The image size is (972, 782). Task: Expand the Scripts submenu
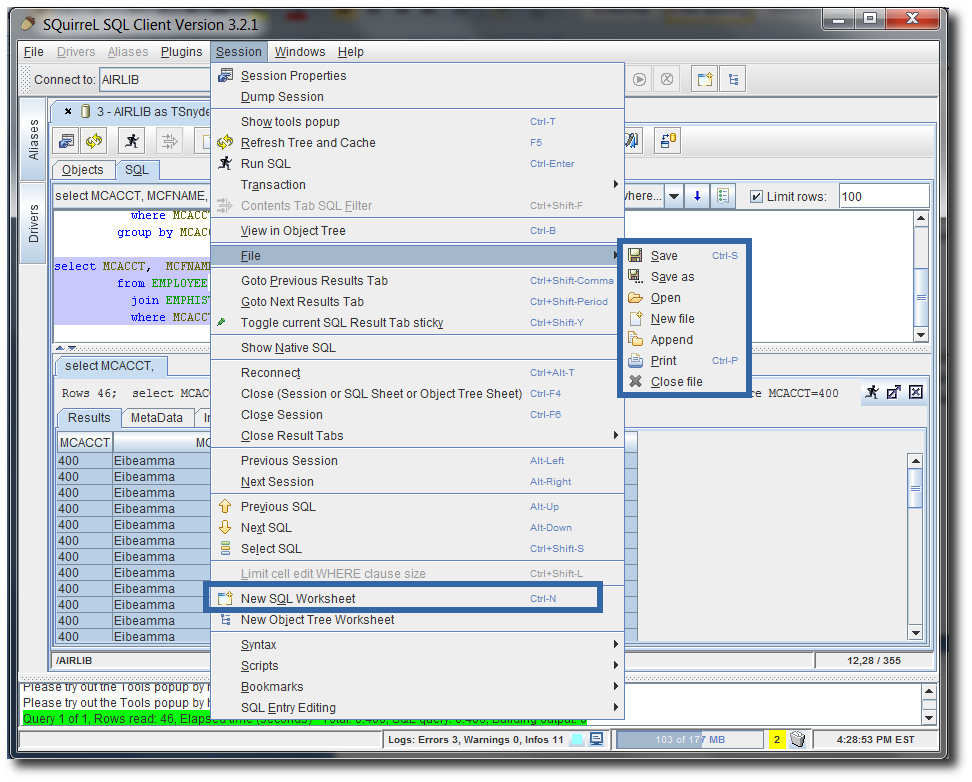(417, 666)
